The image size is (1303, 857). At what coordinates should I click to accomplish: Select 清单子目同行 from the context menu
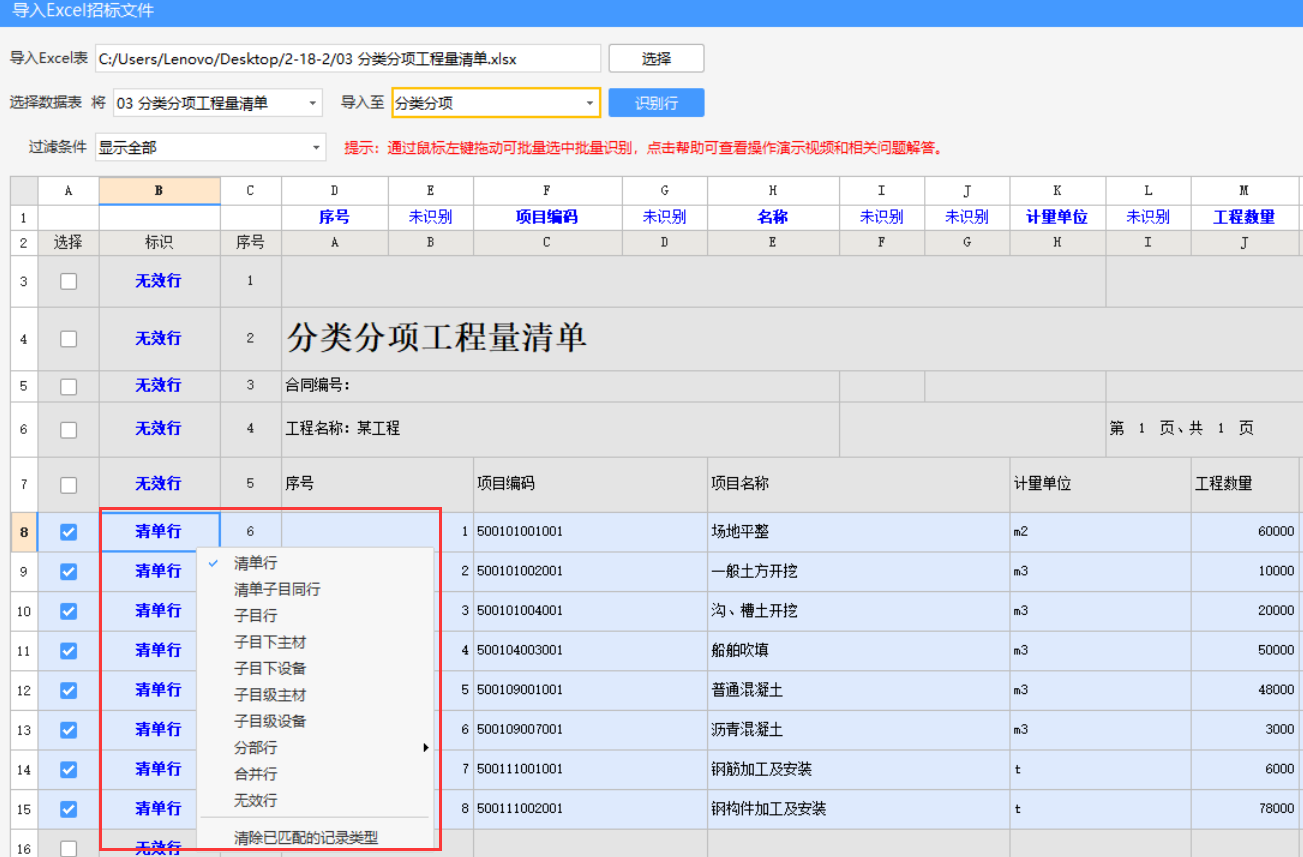coord(277,590)
